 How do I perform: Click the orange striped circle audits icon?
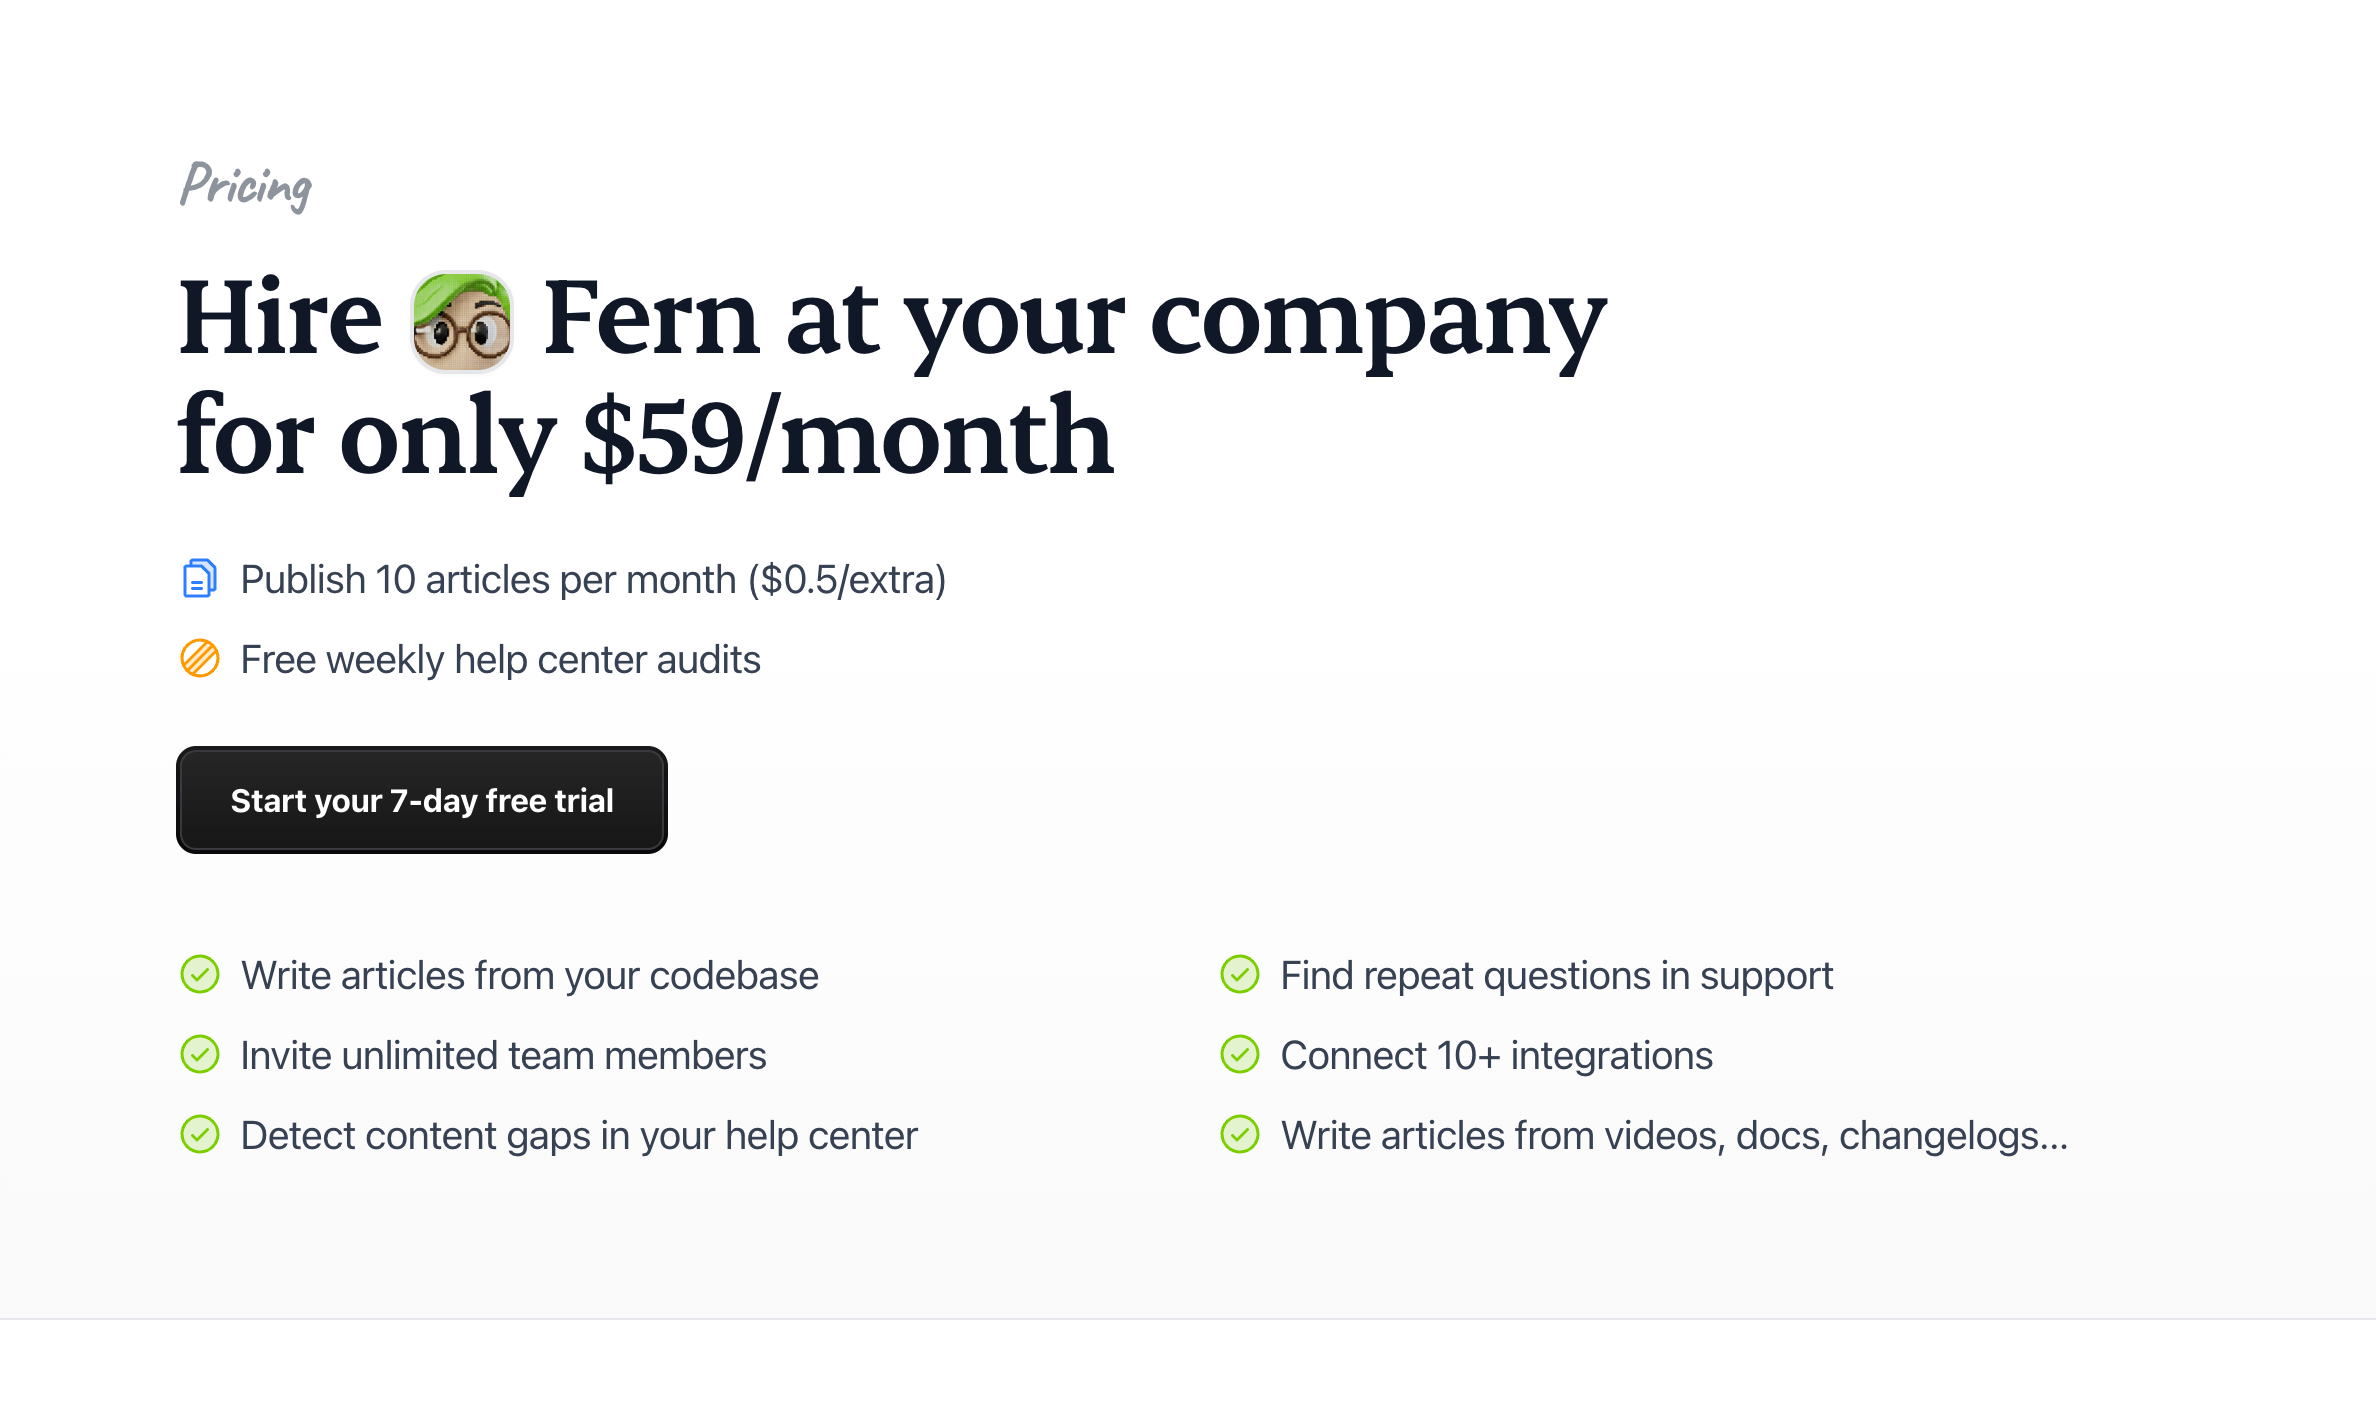pyautogui.click(x=200, y=659)
